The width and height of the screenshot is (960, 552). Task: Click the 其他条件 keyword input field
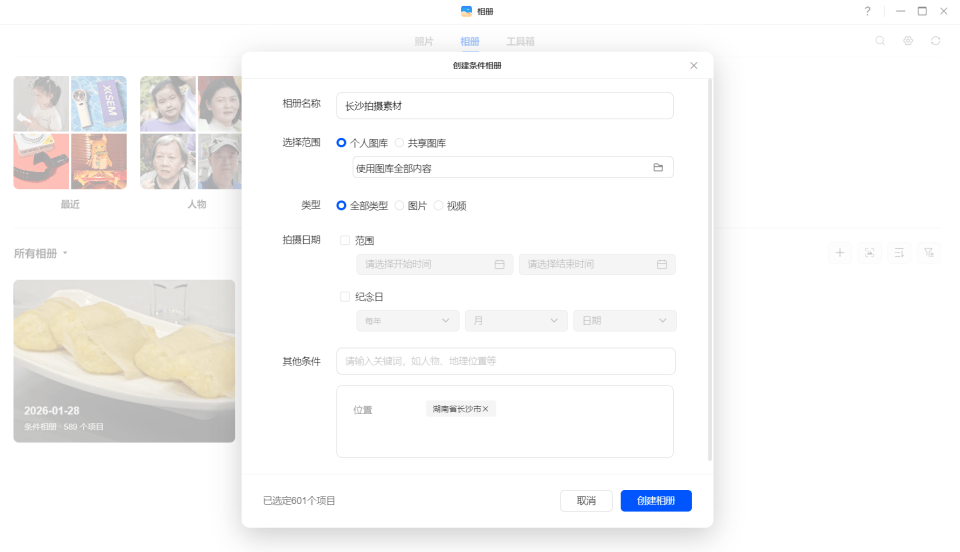(x=506, y=361)
